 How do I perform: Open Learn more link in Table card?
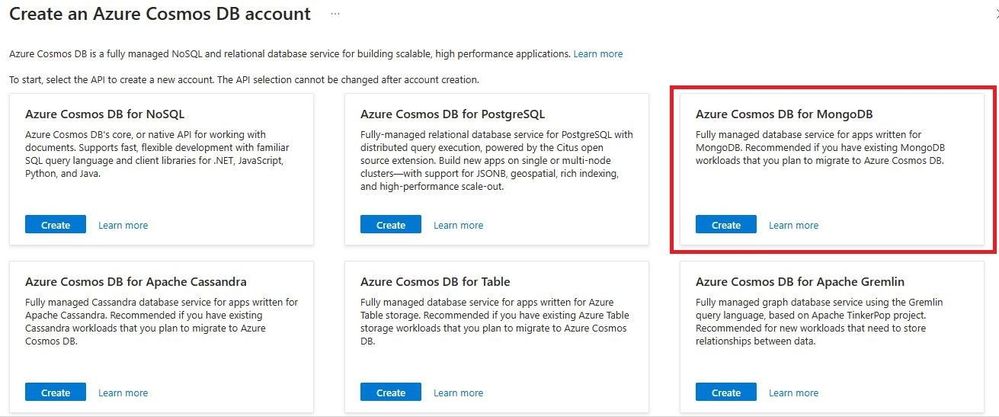[458, 393]
